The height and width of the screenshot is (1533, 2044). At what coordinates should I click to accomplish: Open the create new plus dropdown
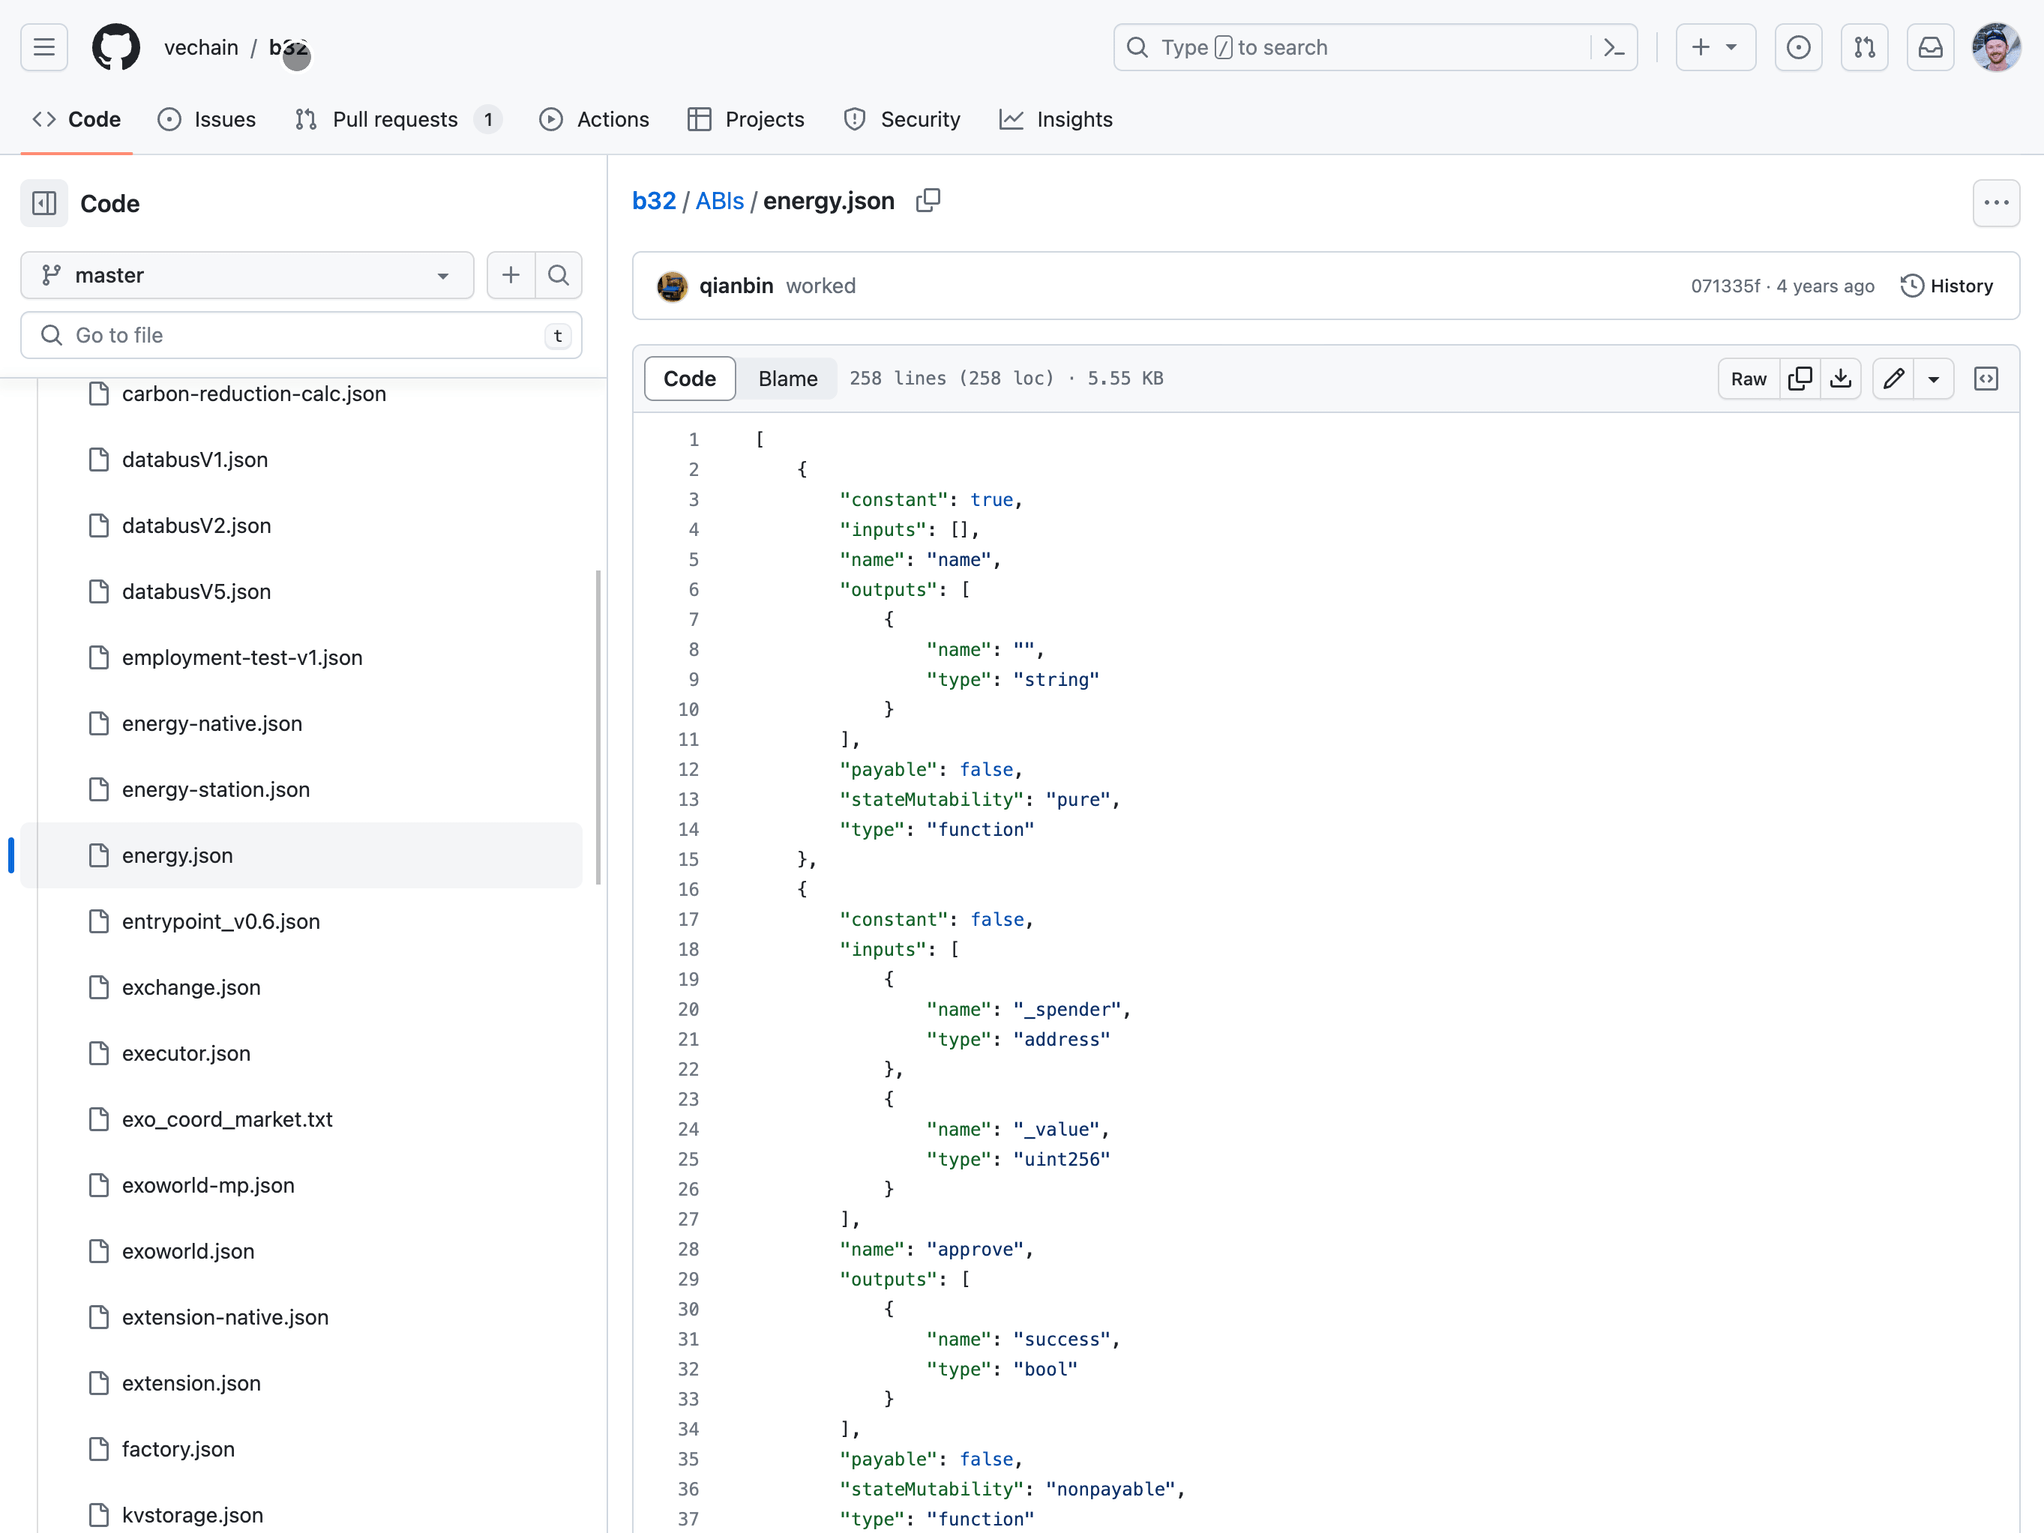1715,47
